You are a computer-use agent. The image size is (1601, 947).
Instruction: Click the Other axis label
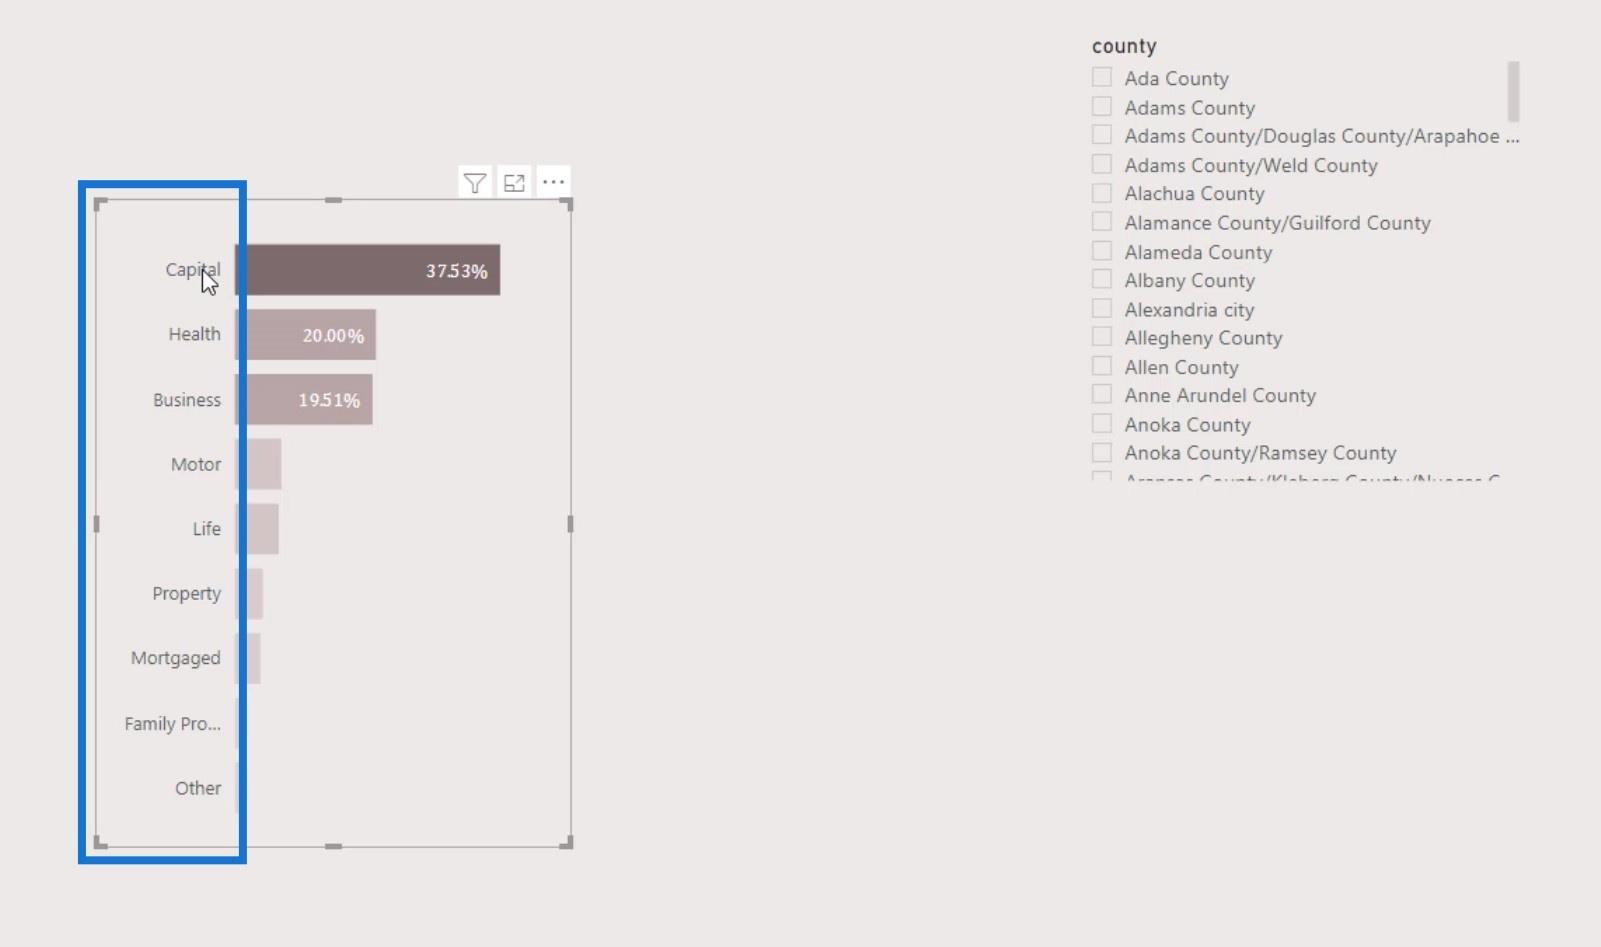coord(198,788)
